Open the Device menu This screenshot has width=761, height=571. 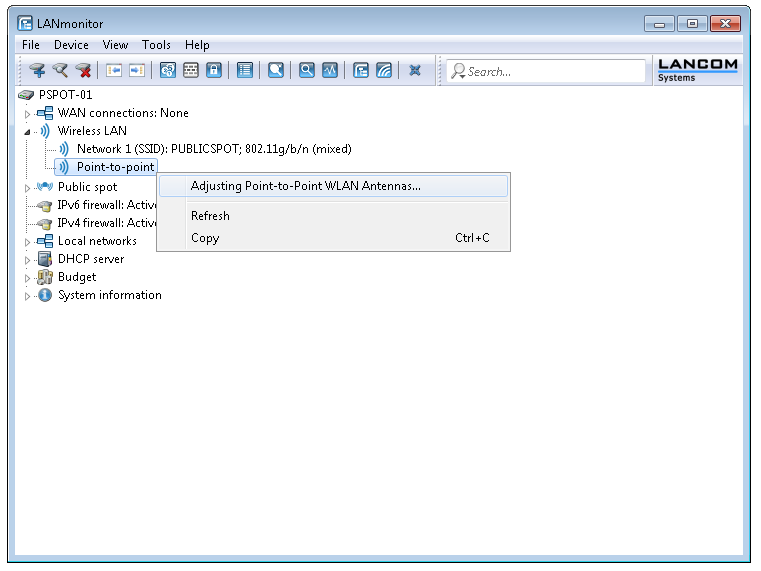coord(71,45)
